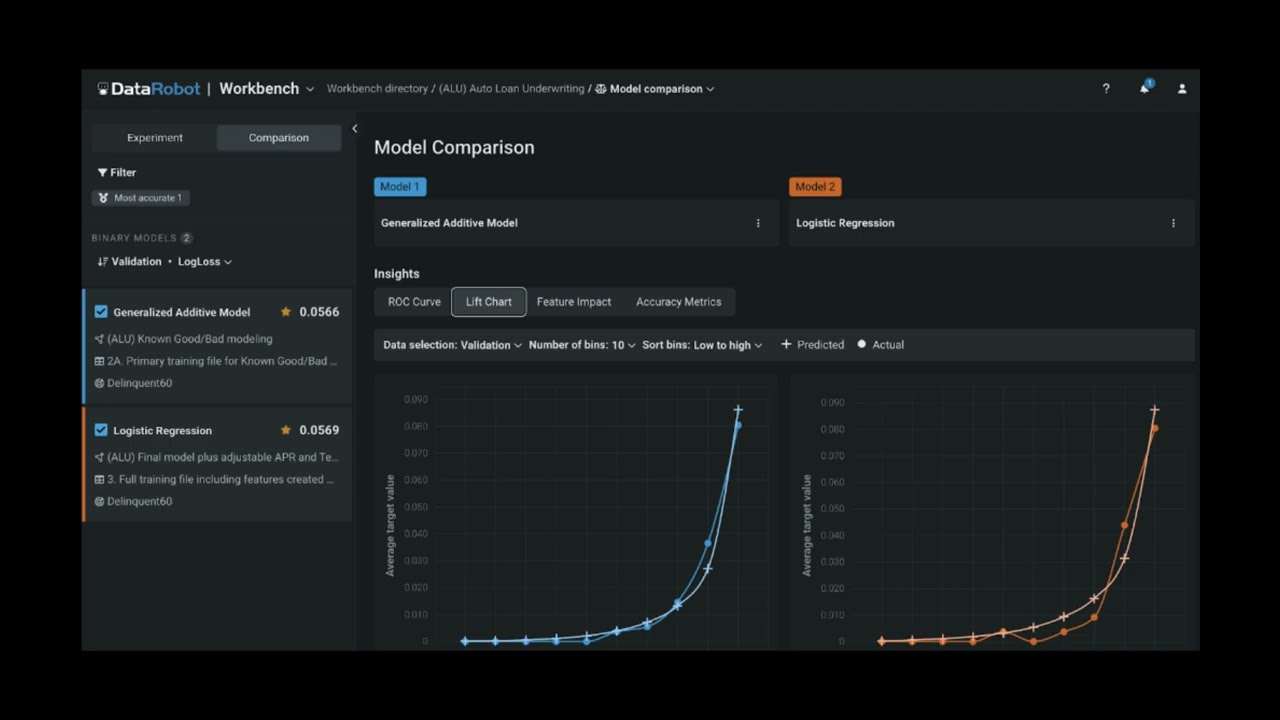The width and height of the screenshot is (1280, 720).
Task: Click the Model 2 orange badge
Action: tap(815, 187)
